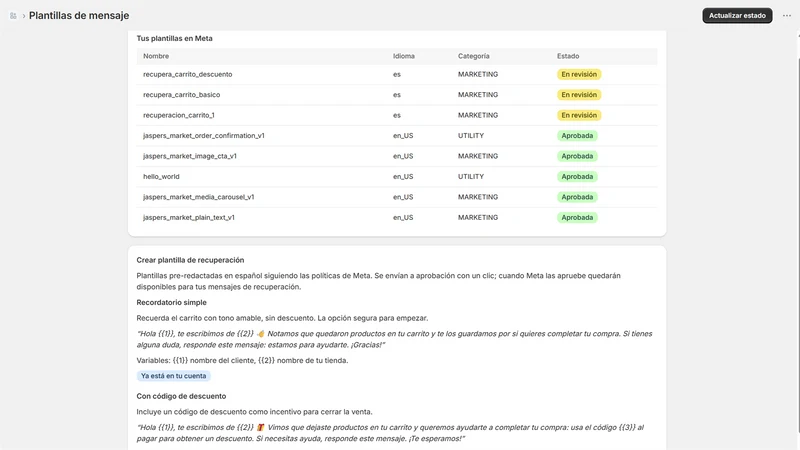The width and height of the screenshot is (800, 450).
Task: Select row recupera_carrito_descuento
Action: click(x=397, y=74)
